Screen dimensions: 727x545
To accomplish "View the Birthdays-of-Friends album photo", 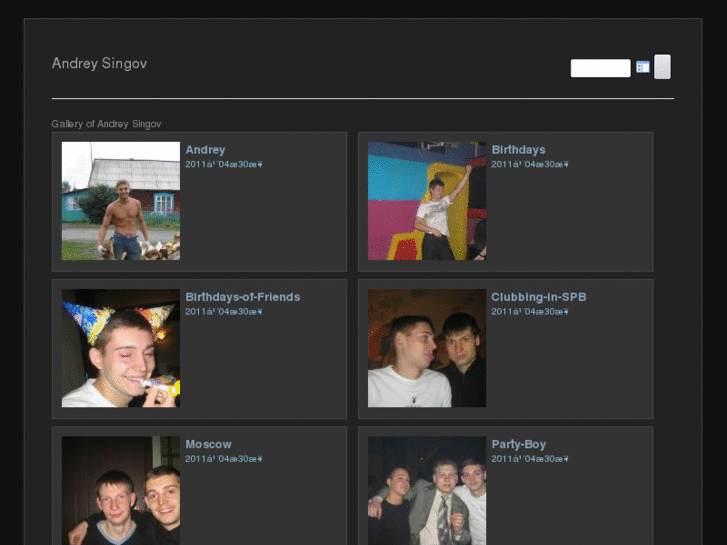I will click(x=121, y=348).
